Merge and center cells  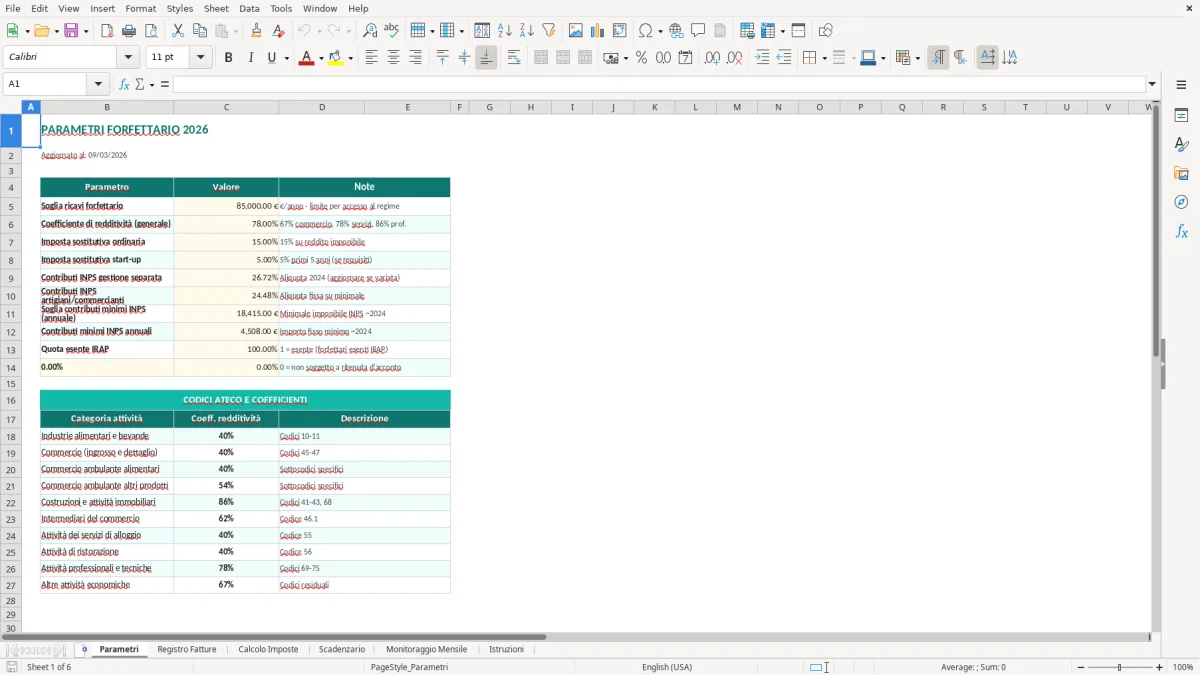(x=541, y=58)
